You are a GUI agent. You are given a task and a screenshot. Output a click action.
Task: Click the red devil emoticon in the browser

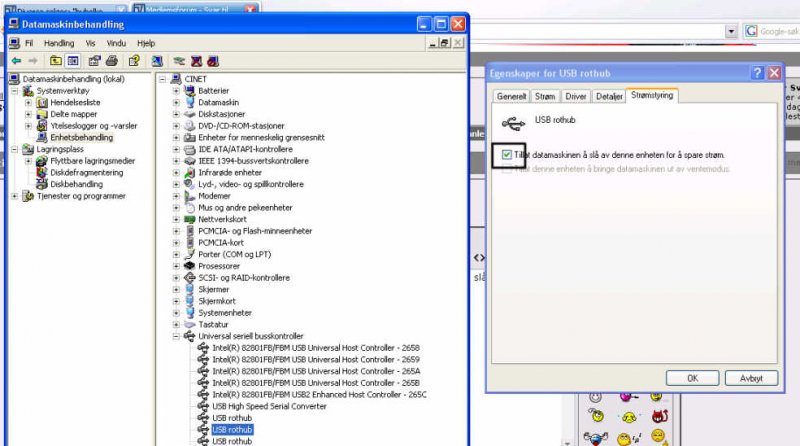pyautogui.click(x=660, y=416)
